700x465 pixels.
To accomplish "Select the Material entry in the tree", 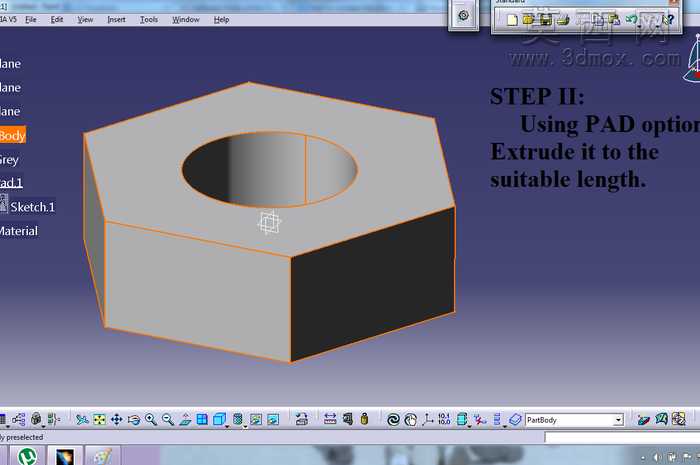I will coord(19,231).
